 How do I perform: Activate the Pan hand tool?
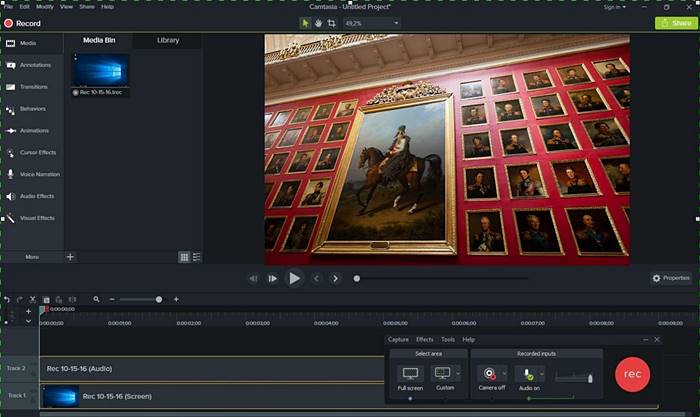319,23
